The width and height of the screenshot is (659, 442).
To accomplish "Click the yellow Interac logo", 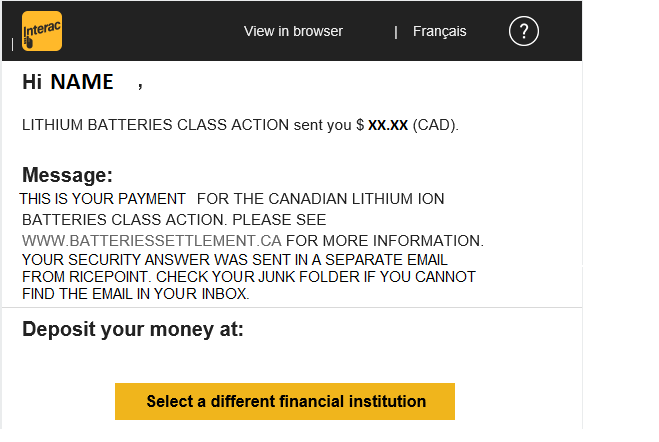I will (42, 31).
